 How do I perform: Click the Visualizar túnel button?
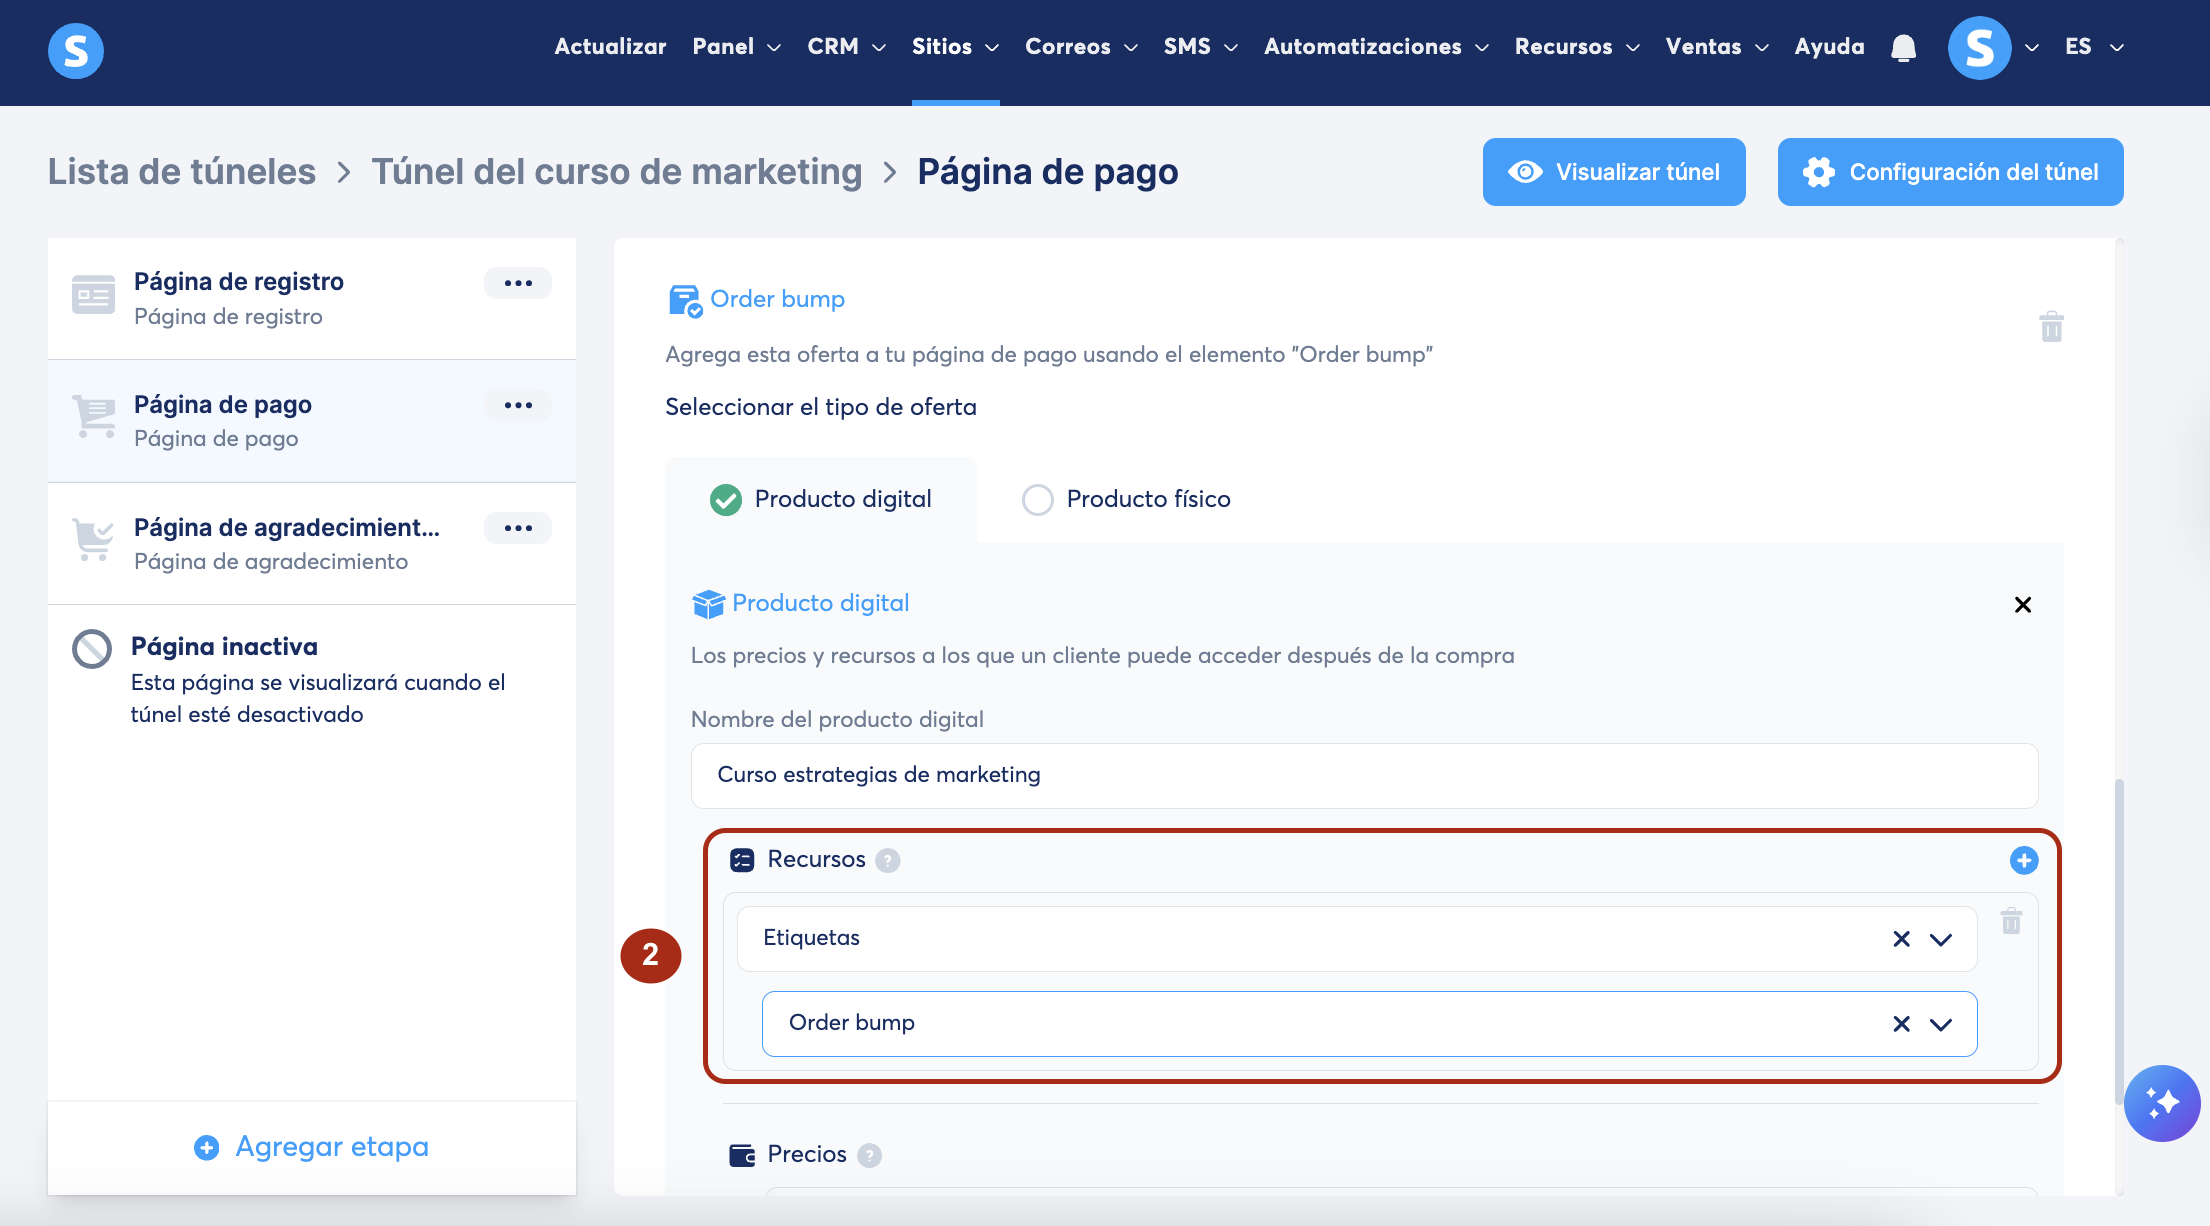pyautogui.click(x=1614, y=172)
